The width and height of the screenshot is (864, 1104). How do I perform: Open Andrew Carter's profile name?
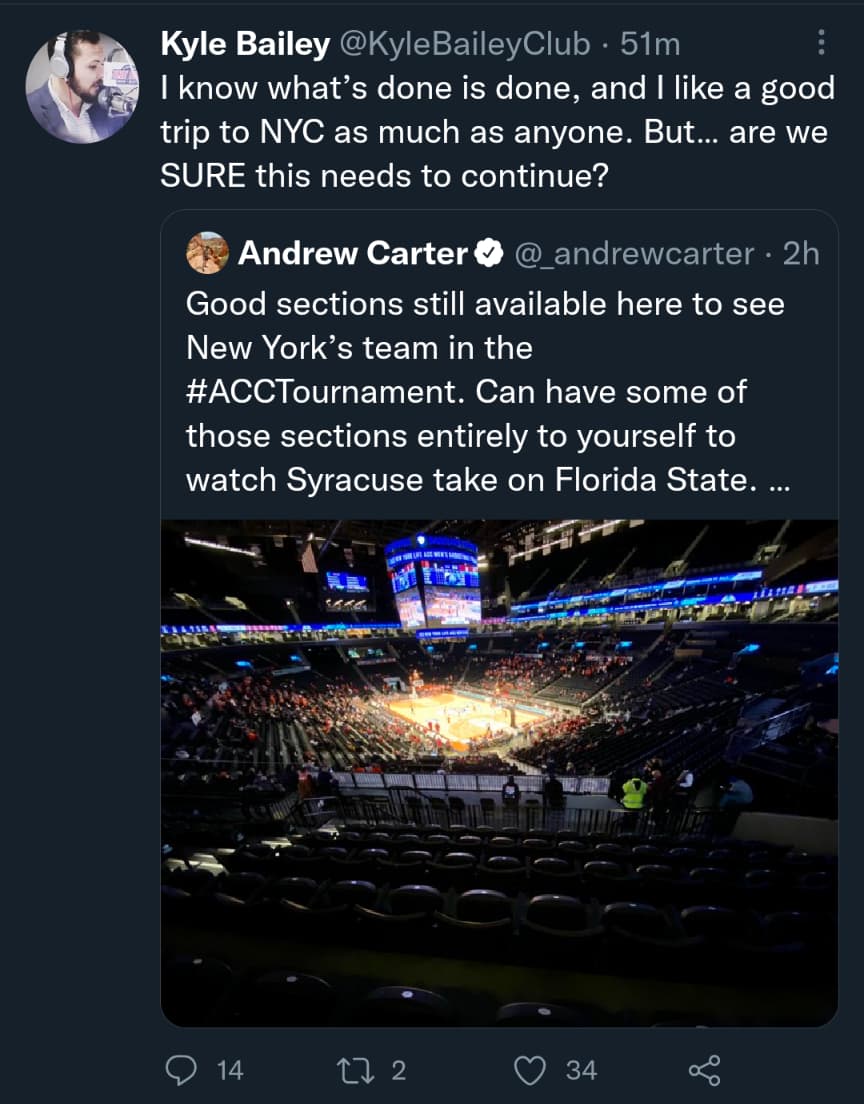[352, 254]
